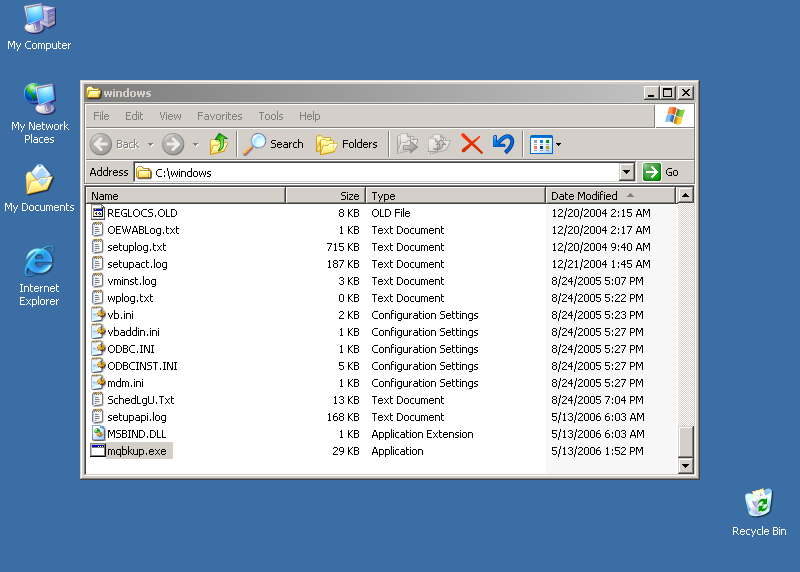Select the REGLOCS.OLD file icon

(x=98, y=212)
